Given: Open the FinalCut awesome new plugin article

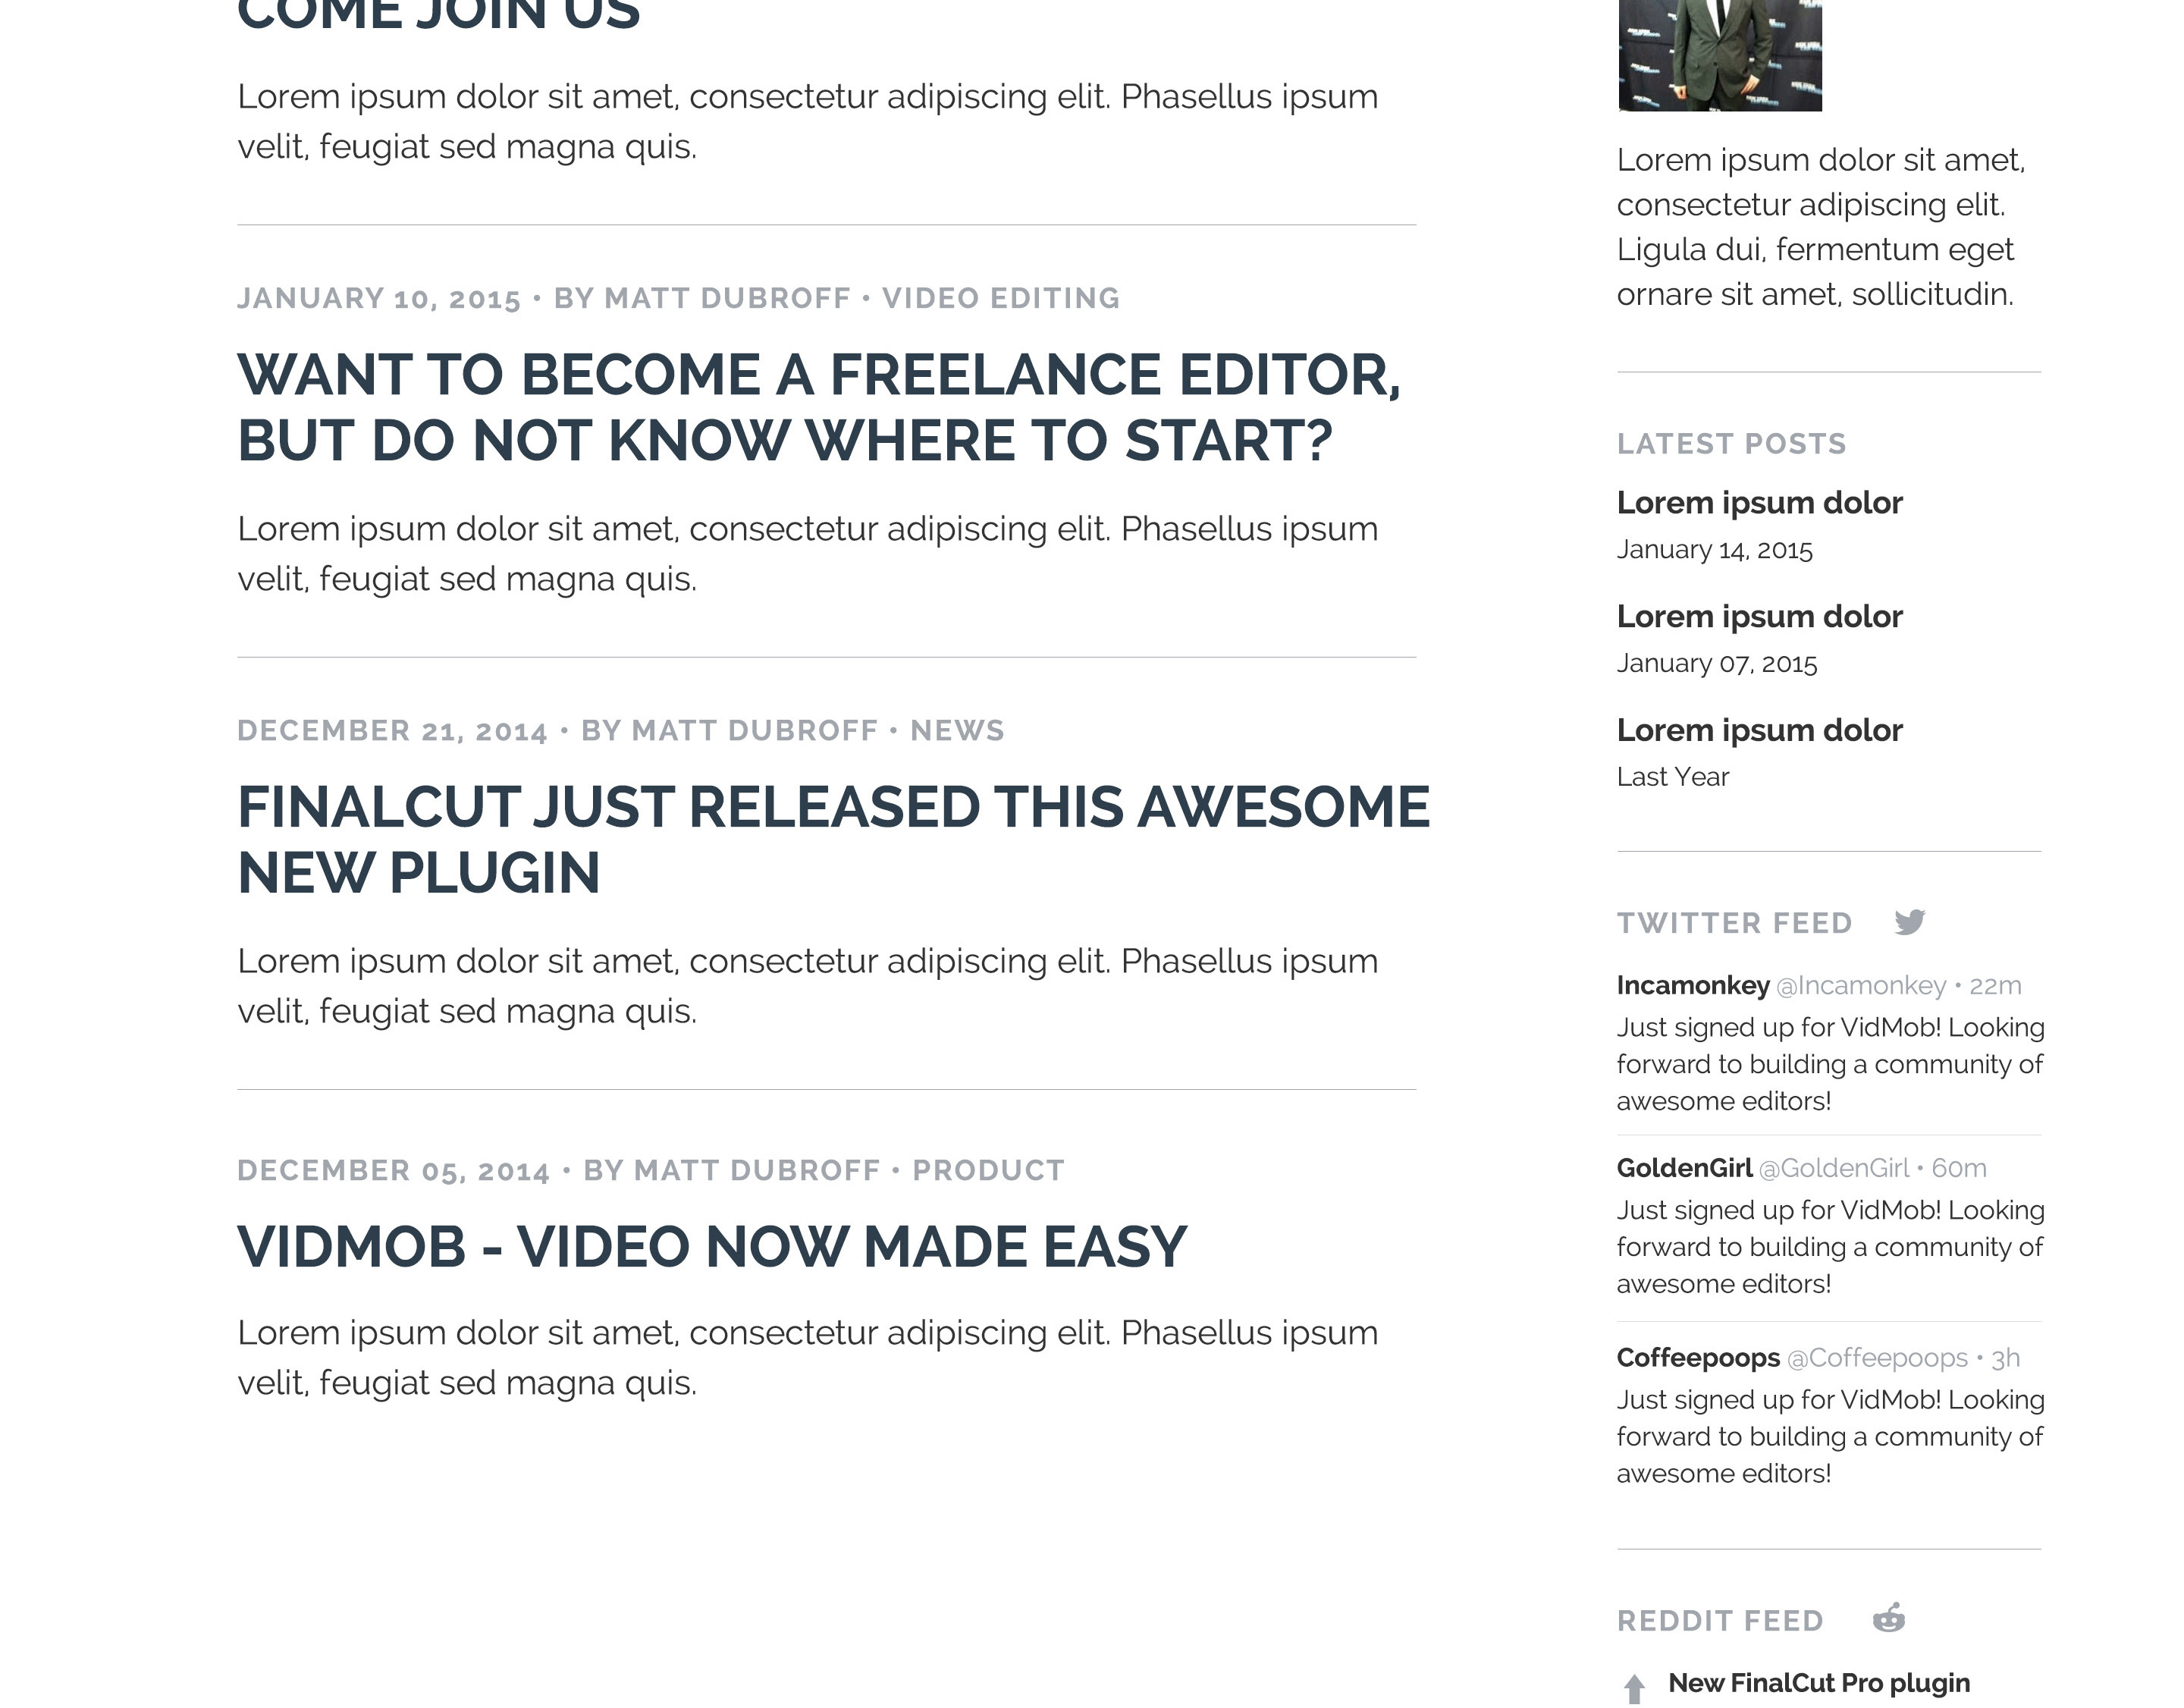Looking at the screenshot, I should point(834,840).
